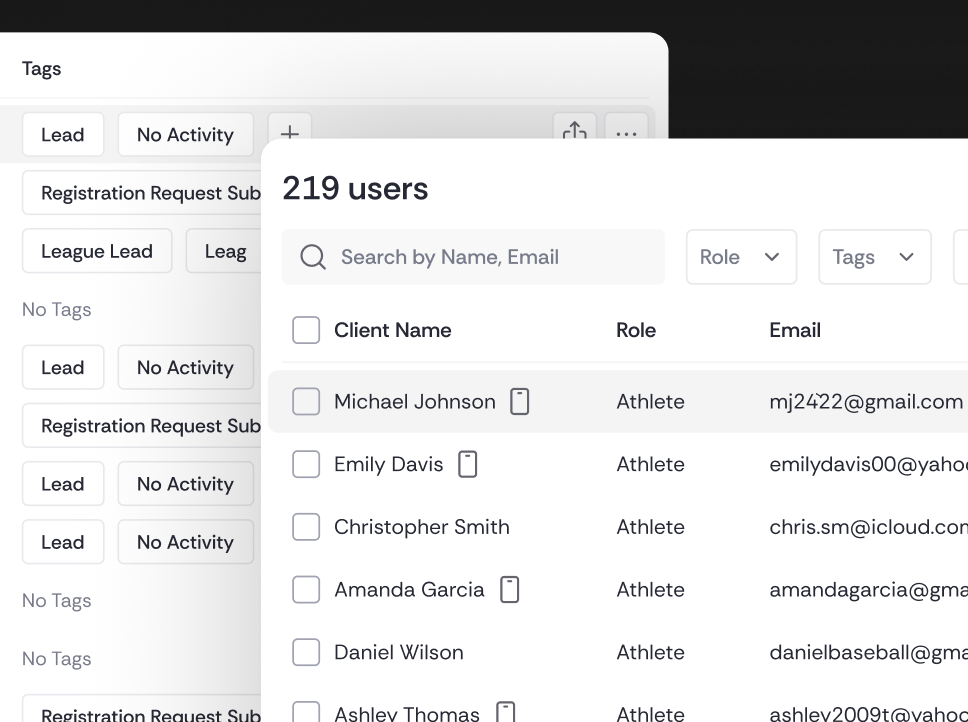968x722 pixels.
Task: Open email mj2422@gmail.com in the list
Action: [865, 402]
